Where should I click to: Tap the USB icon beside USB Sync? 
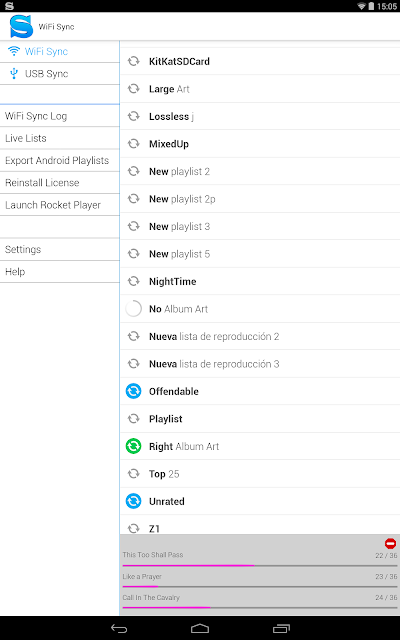tap(14, 73)
